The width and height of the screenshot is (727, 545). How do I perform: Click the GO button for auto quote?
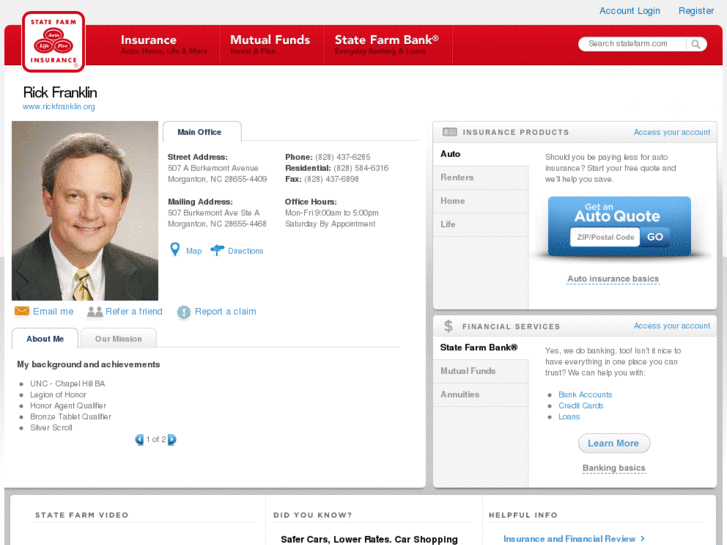click(655, 237)
